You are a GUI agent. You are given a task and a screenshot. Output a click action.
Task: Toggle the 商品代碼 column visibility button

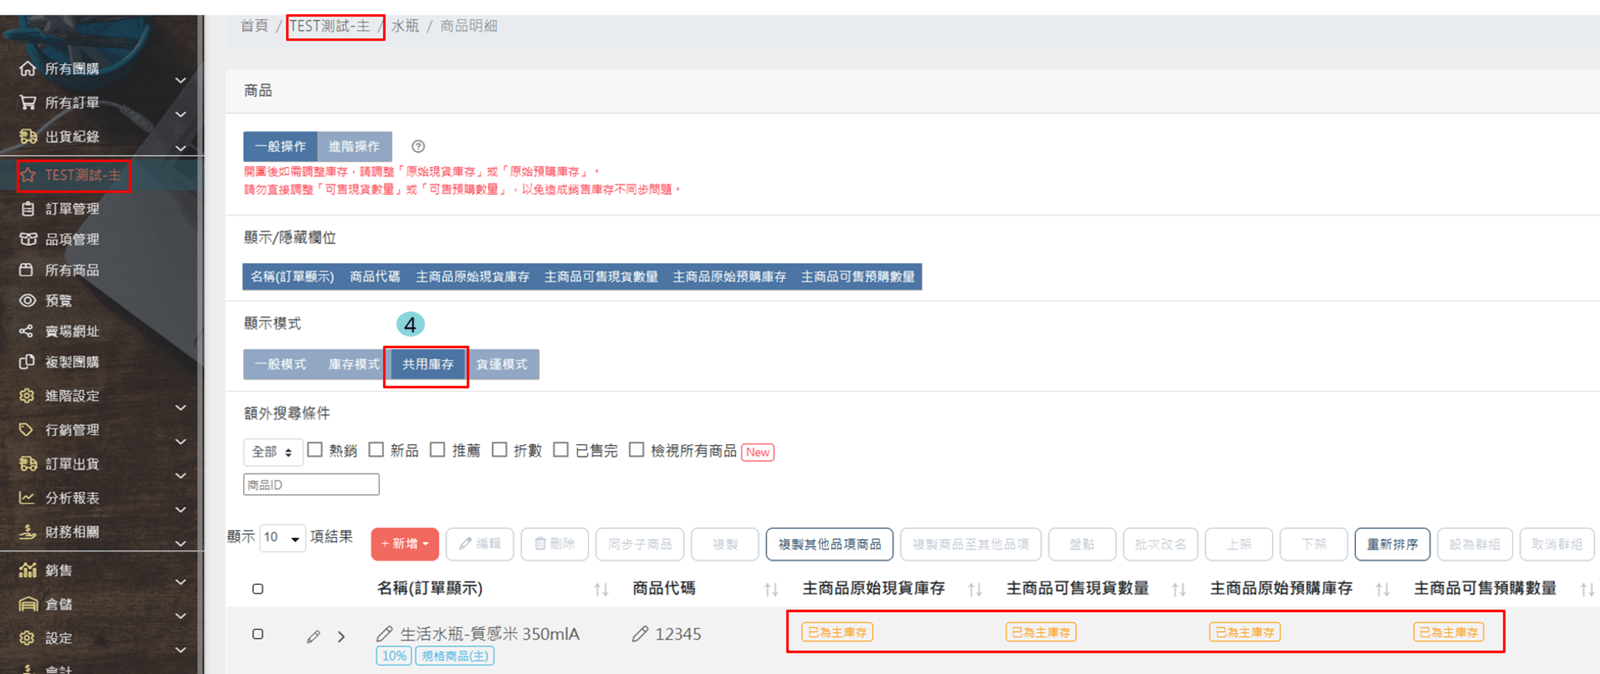pyautogui.click(x=374, y=277)
